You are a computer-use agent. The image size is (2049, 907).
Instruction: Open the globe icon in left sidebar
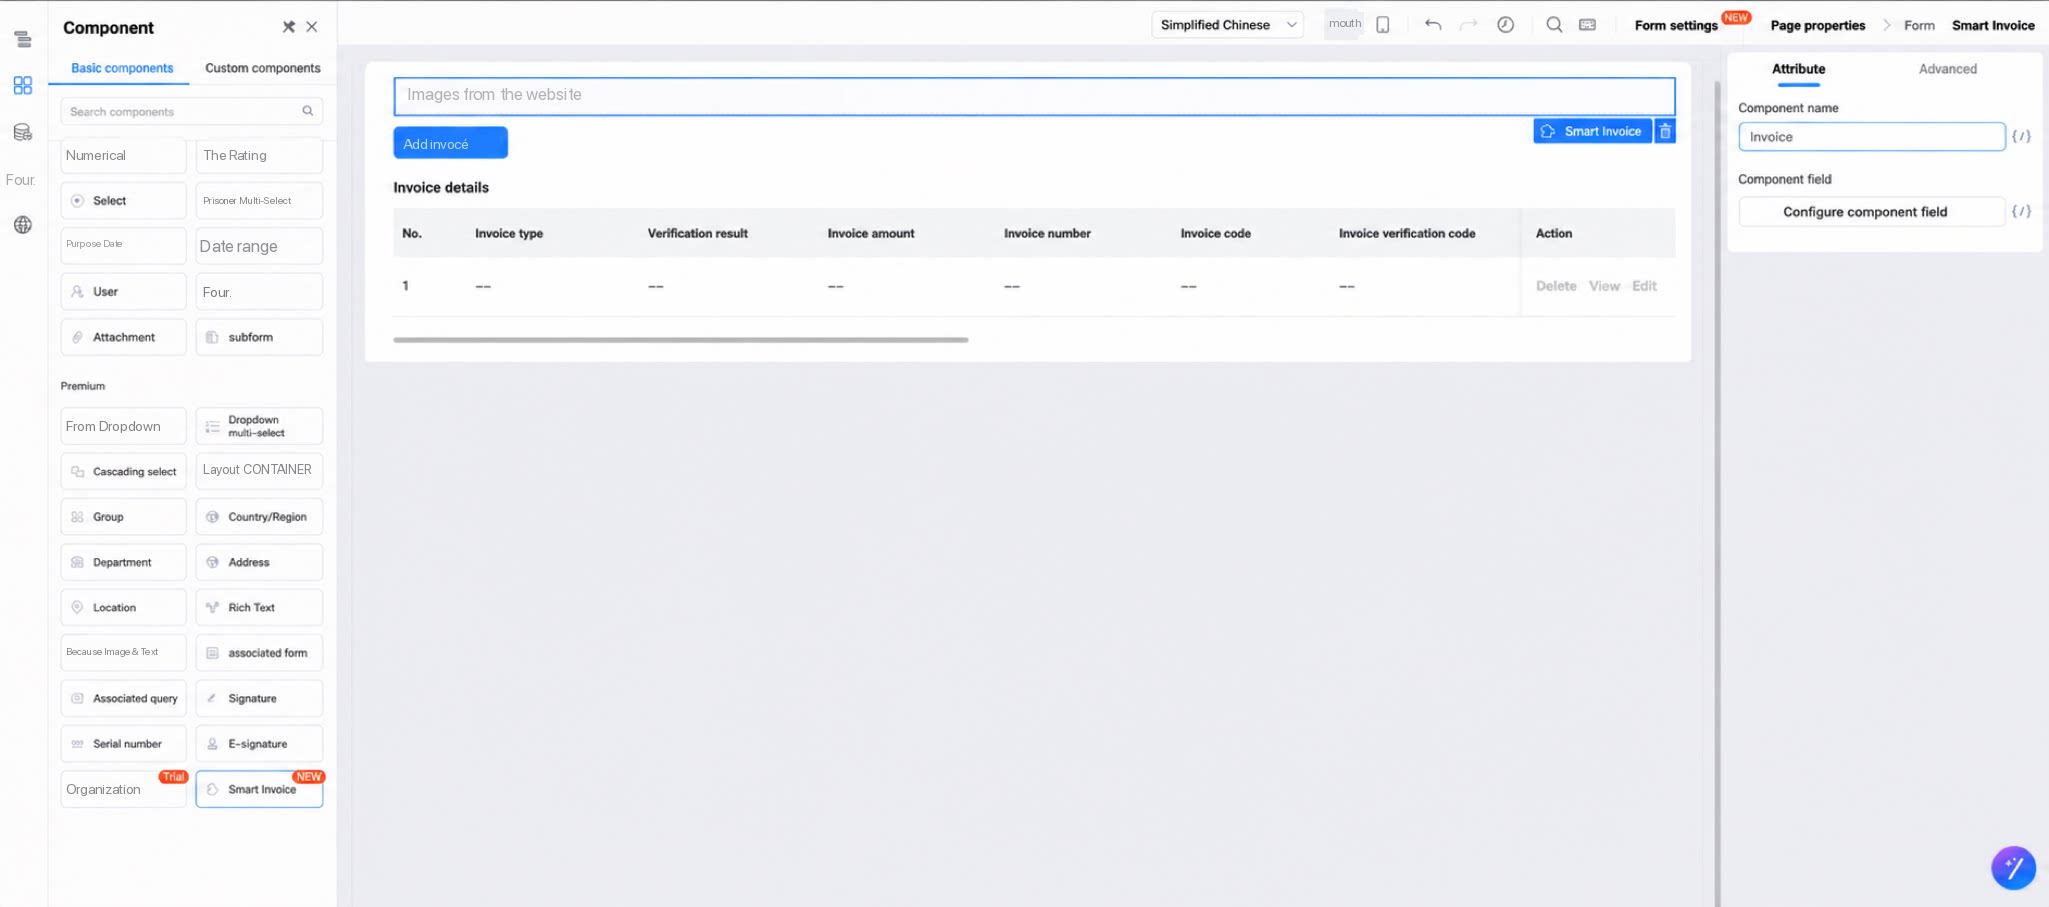pos(22,225)
